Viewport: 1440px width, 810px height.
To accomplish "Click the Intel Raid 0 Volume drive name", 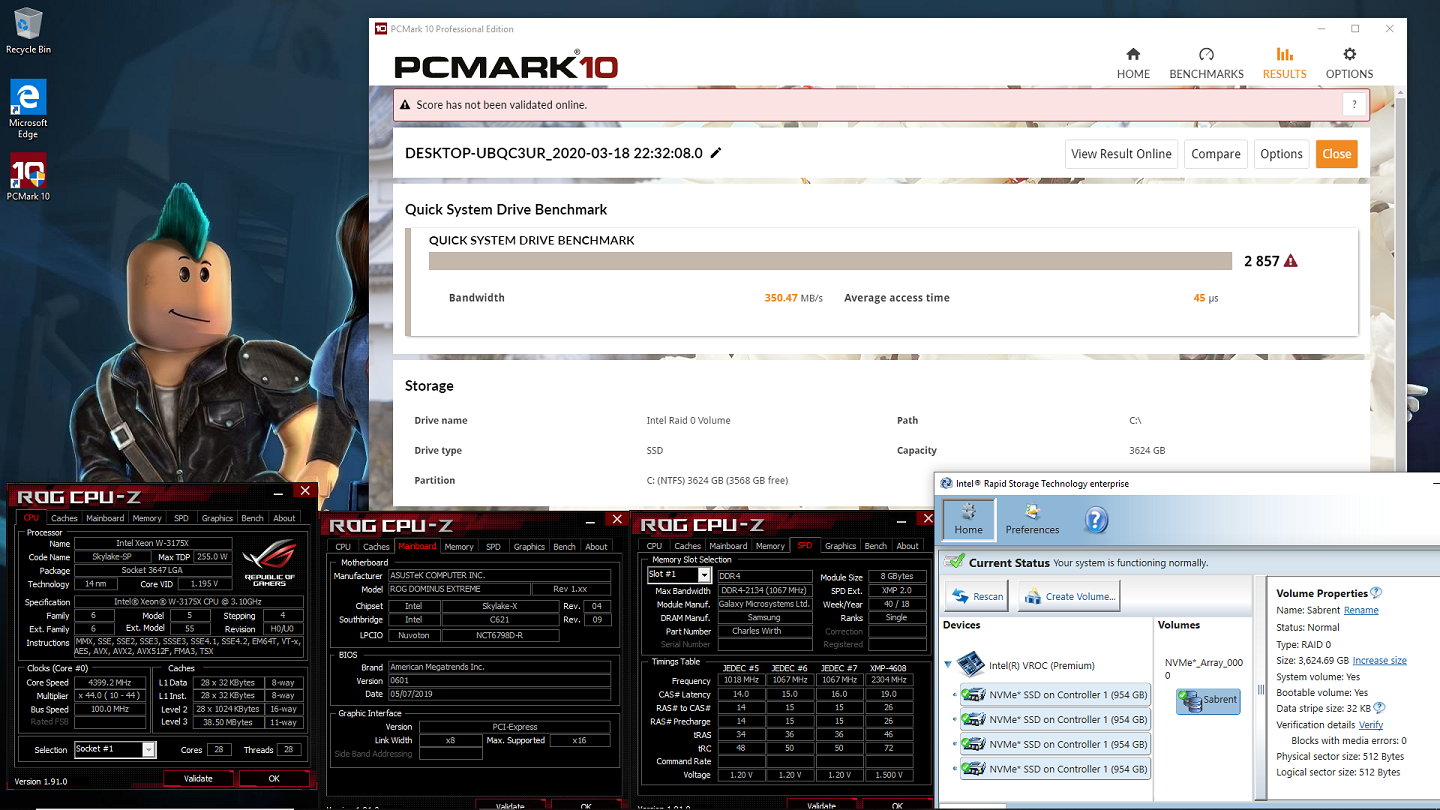I will (x=689, y=421).
